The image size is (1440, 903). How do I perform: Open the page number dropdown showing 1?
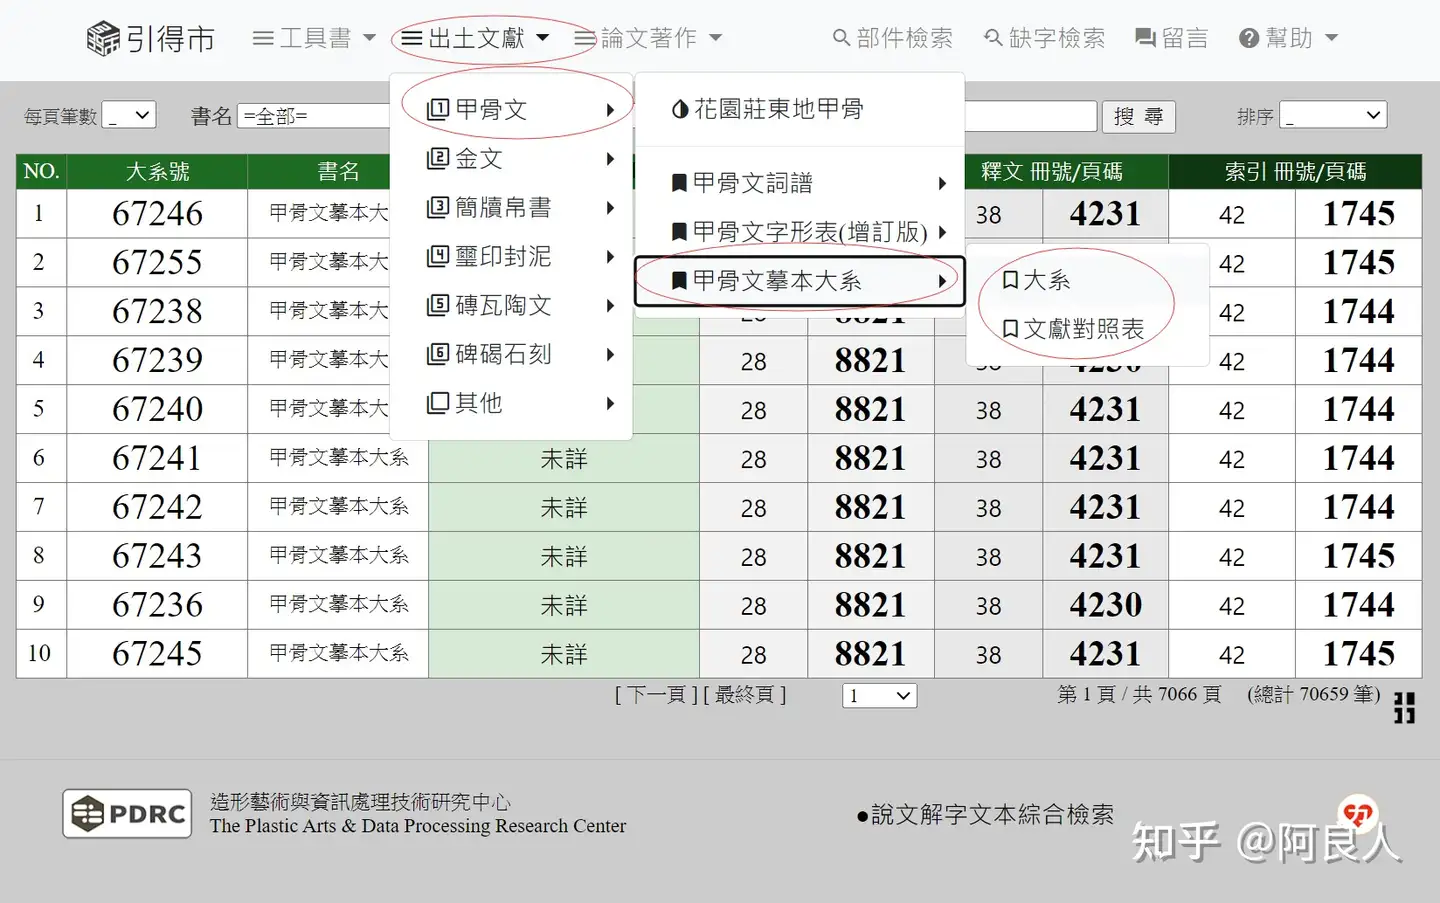point(880,695)
